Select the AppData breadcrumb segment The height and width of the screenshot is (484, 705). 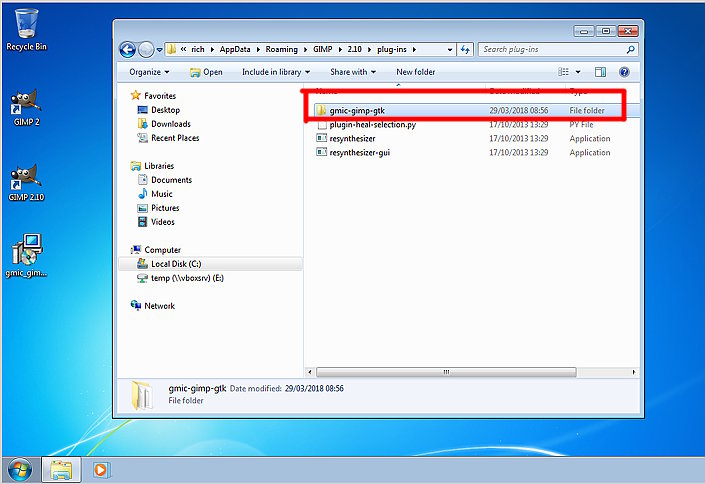[x=235, y=49]
